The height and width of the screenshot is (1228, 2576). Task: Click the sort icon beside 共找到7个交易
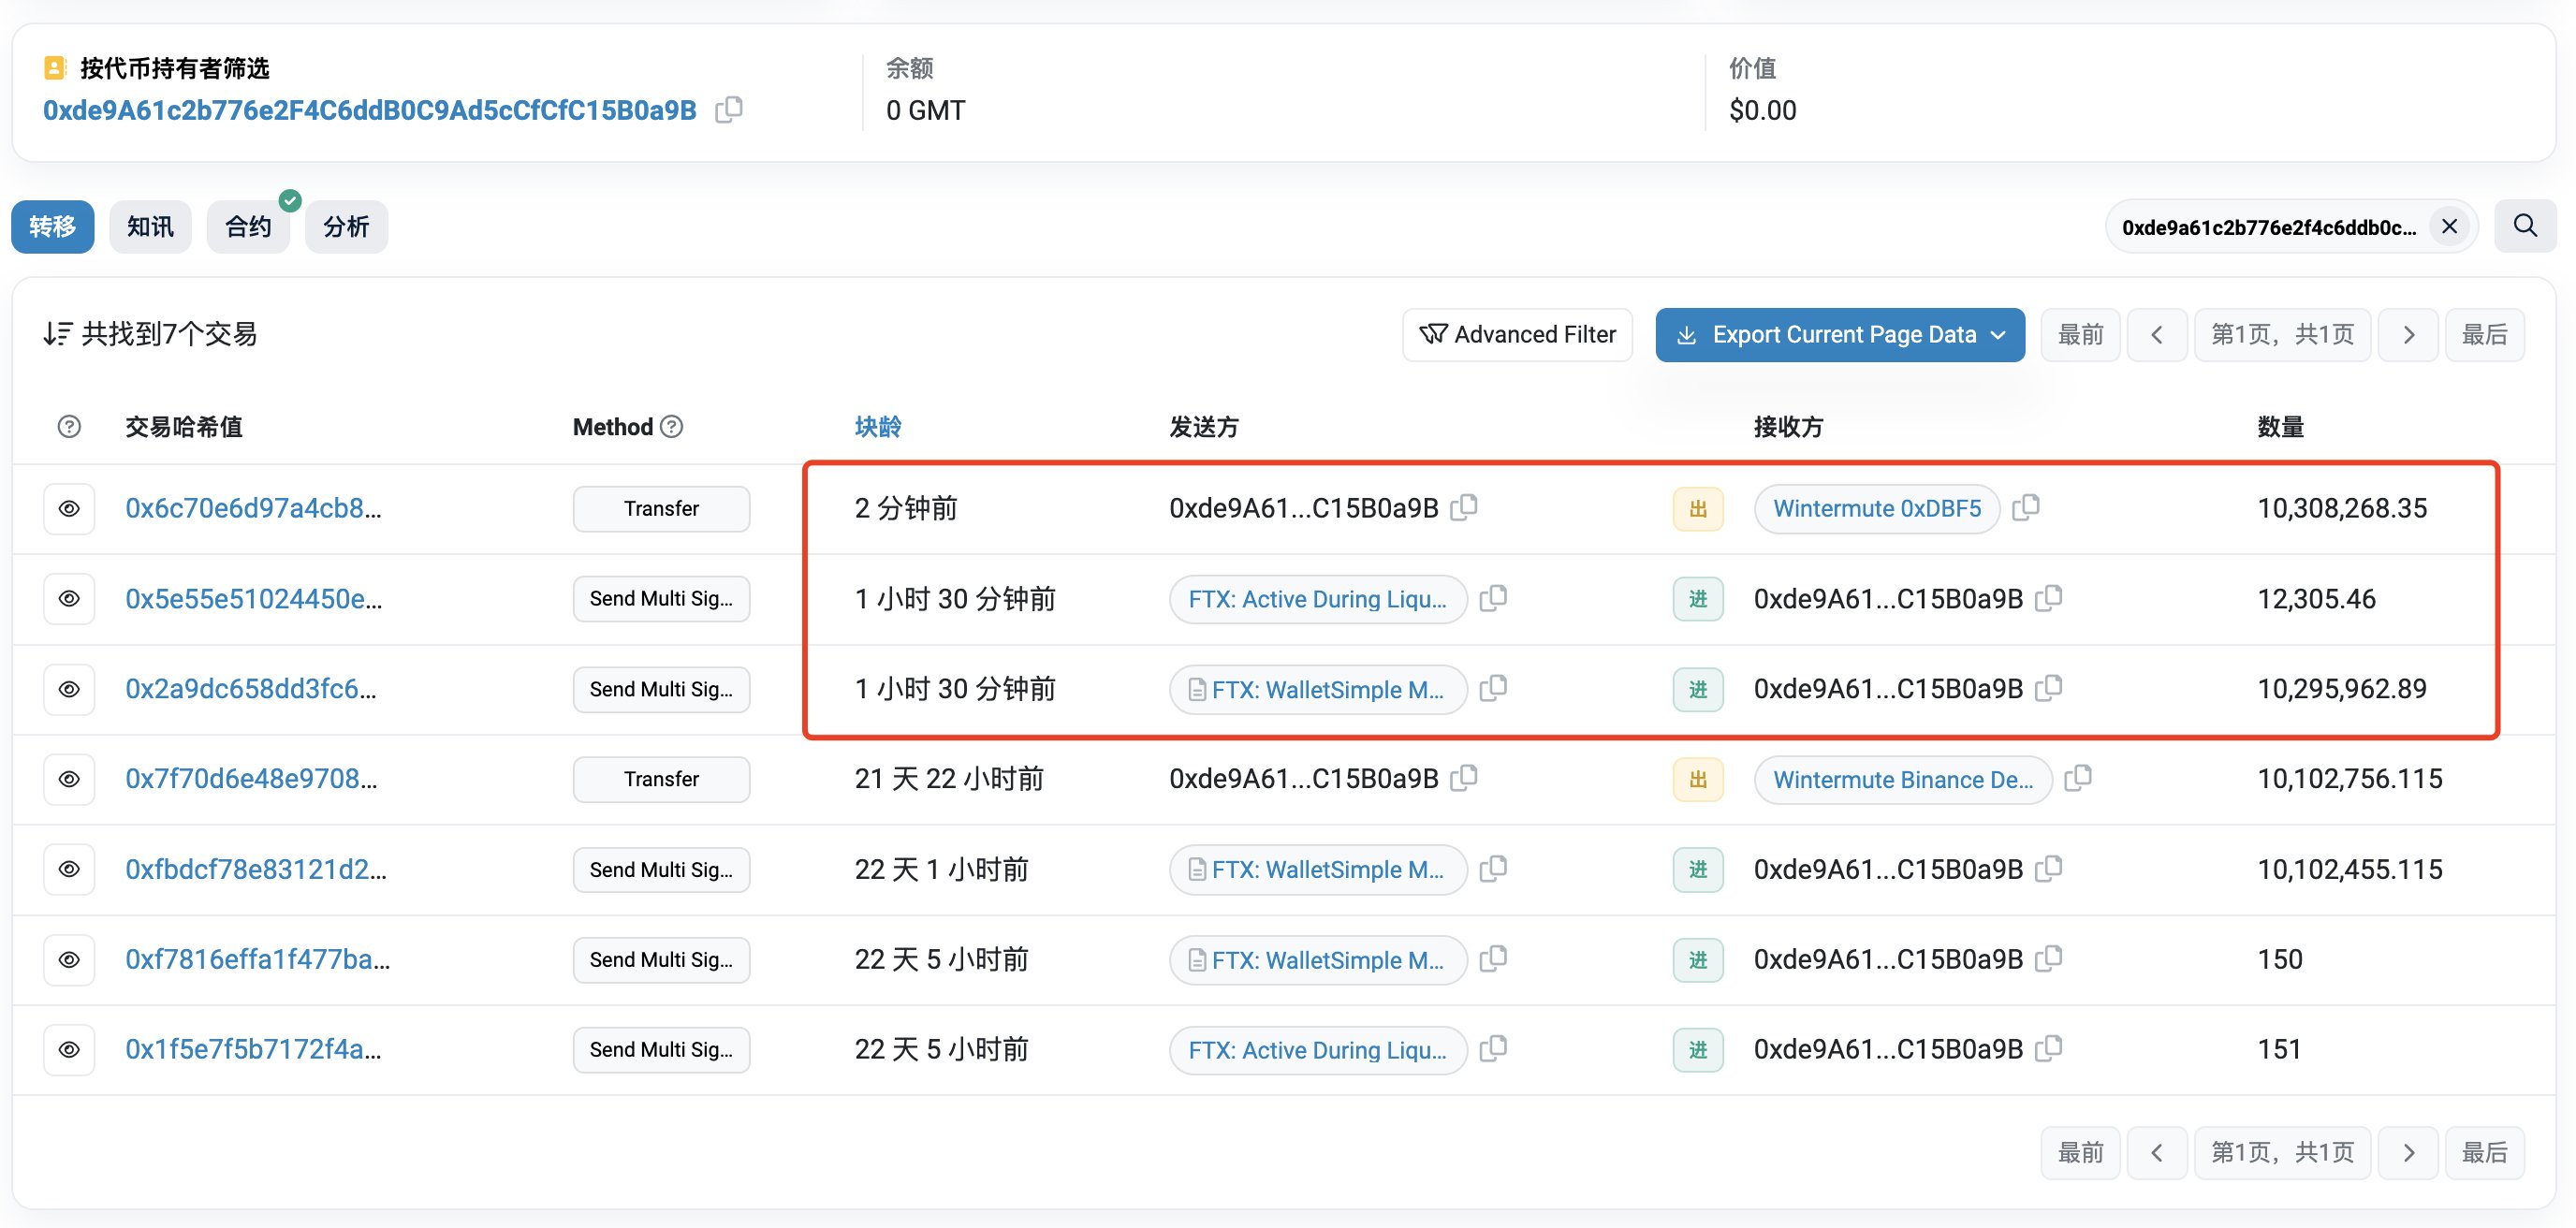[57, 334]
